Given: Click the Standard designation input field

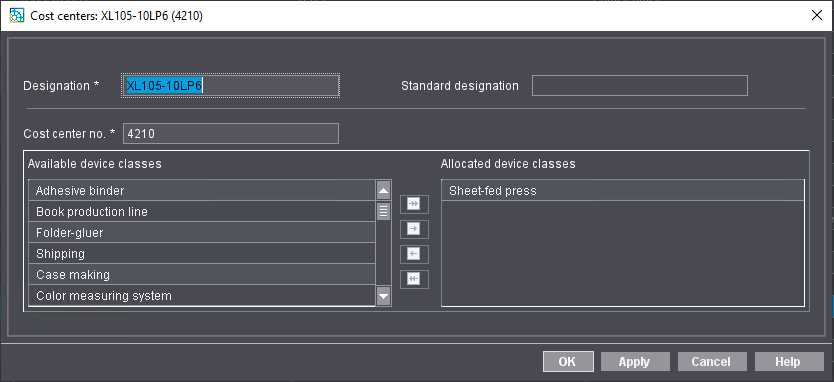Looking at the screenshot, I should pos(640,86).
